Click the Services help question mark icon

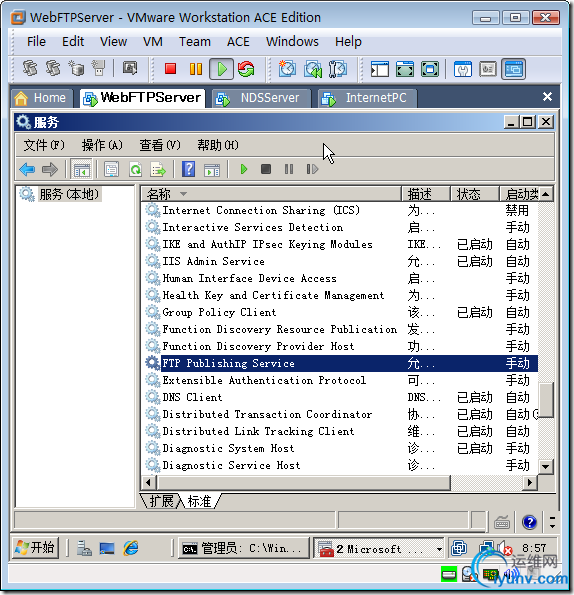[189, 169]
